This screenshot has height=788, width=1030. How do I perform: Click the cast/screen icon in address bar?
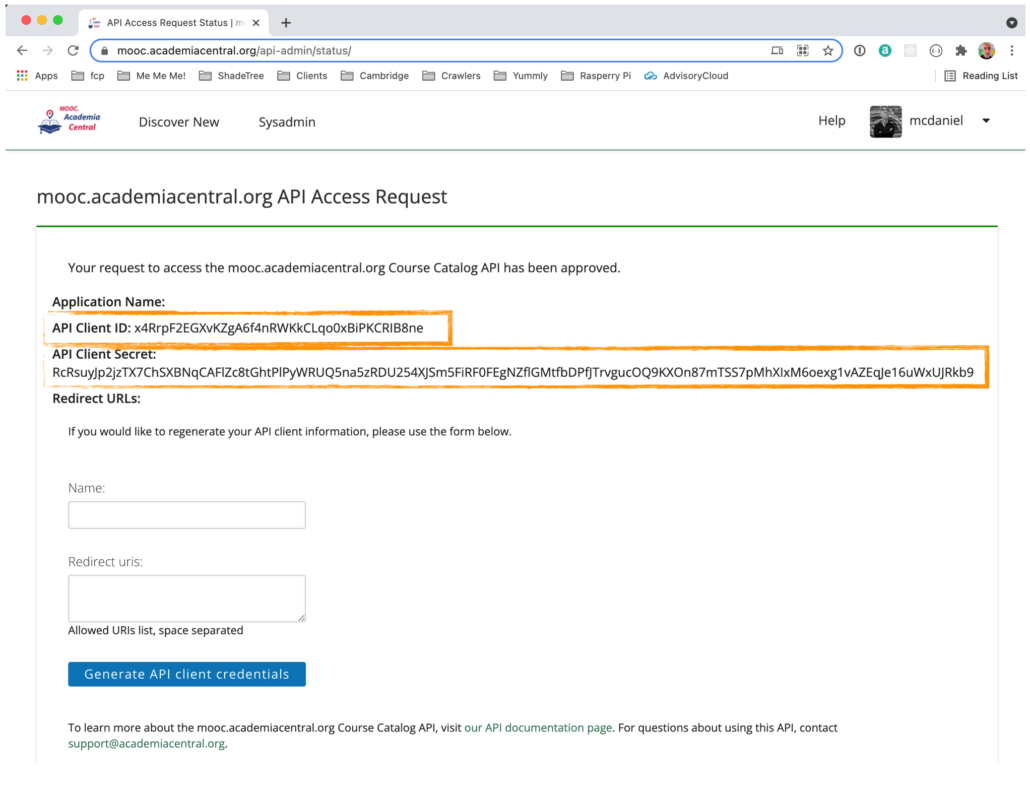(x=777, y=51)
